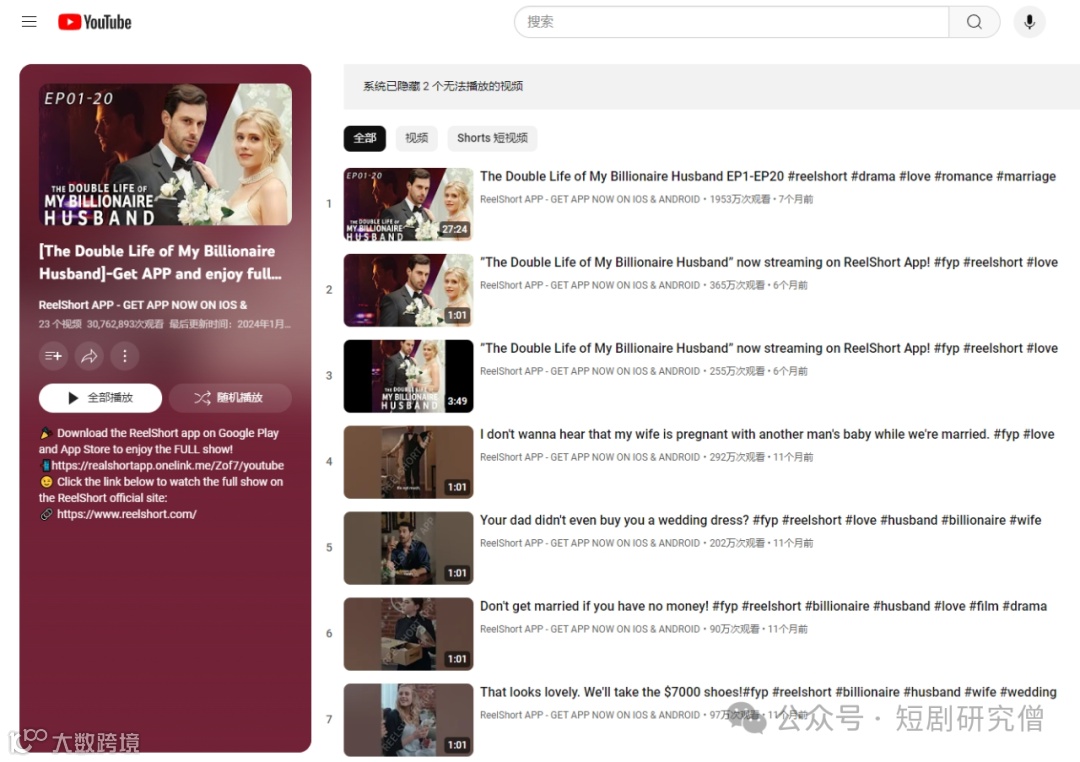1080x762 pixels.
Task: Share the playlist using arrow icon
Action: point(89,356)
